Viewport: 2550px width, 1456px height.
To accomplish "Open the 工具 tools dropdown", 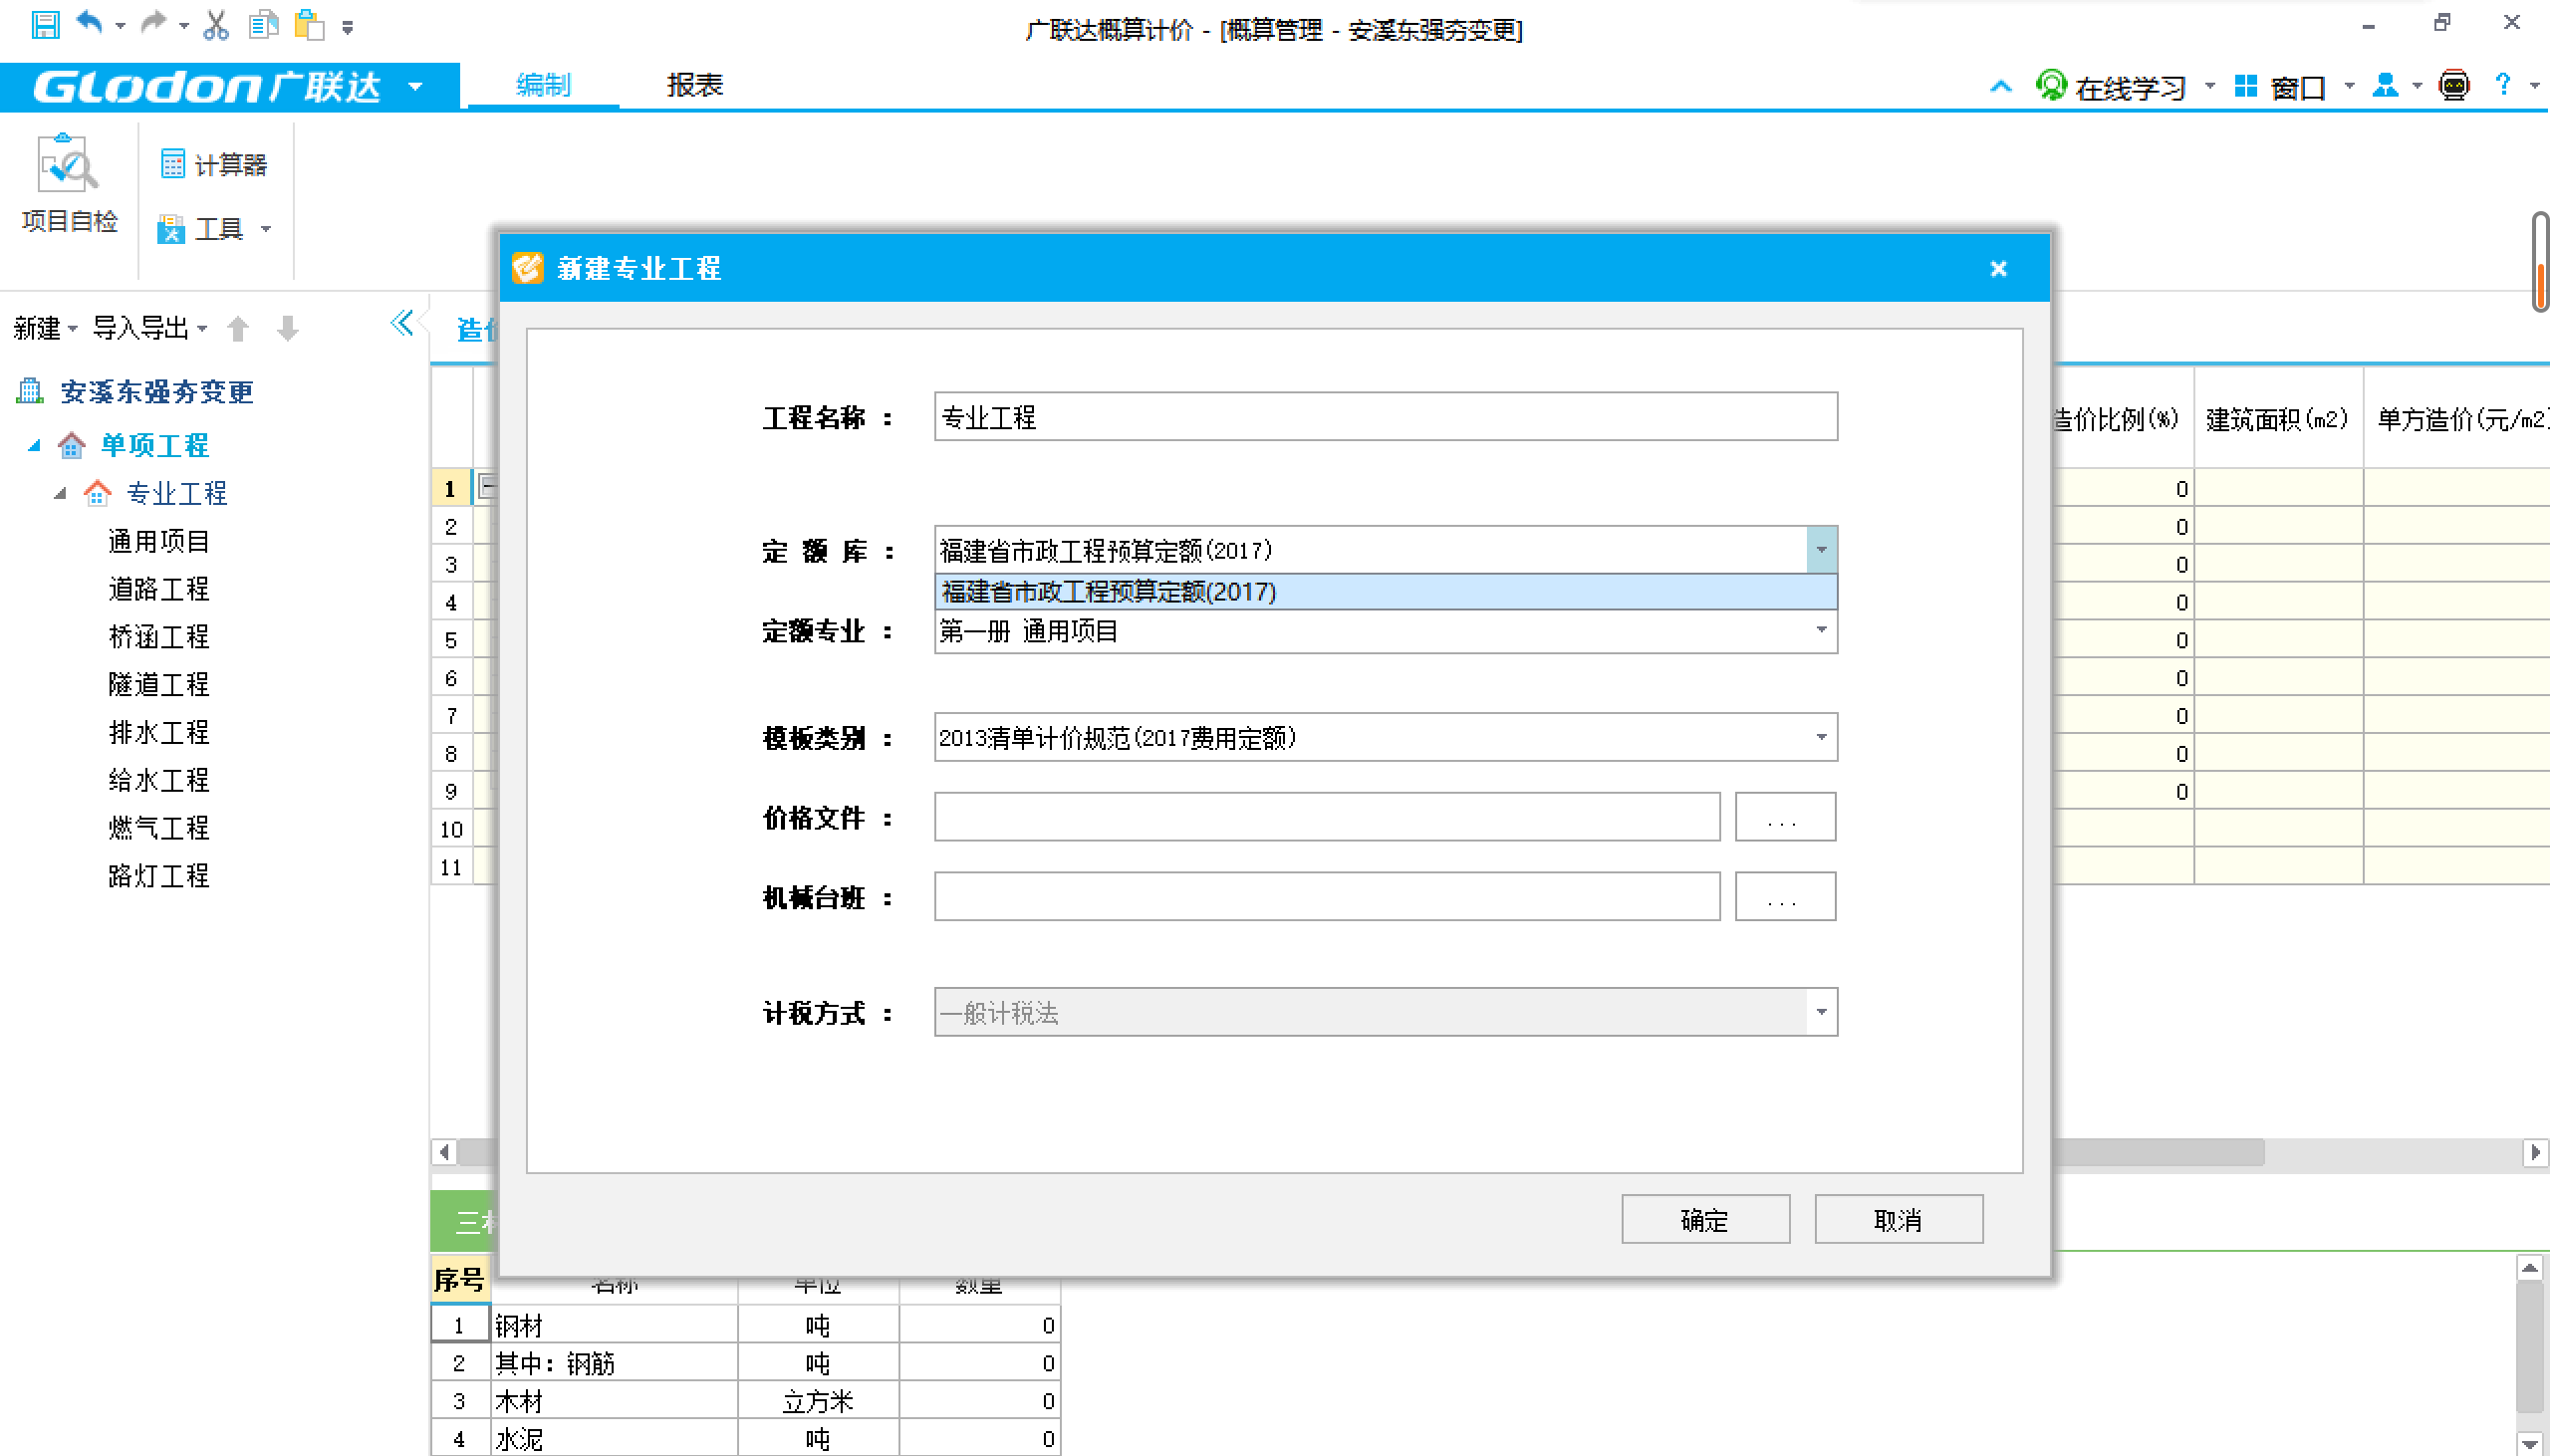I will tap(214, 229).
